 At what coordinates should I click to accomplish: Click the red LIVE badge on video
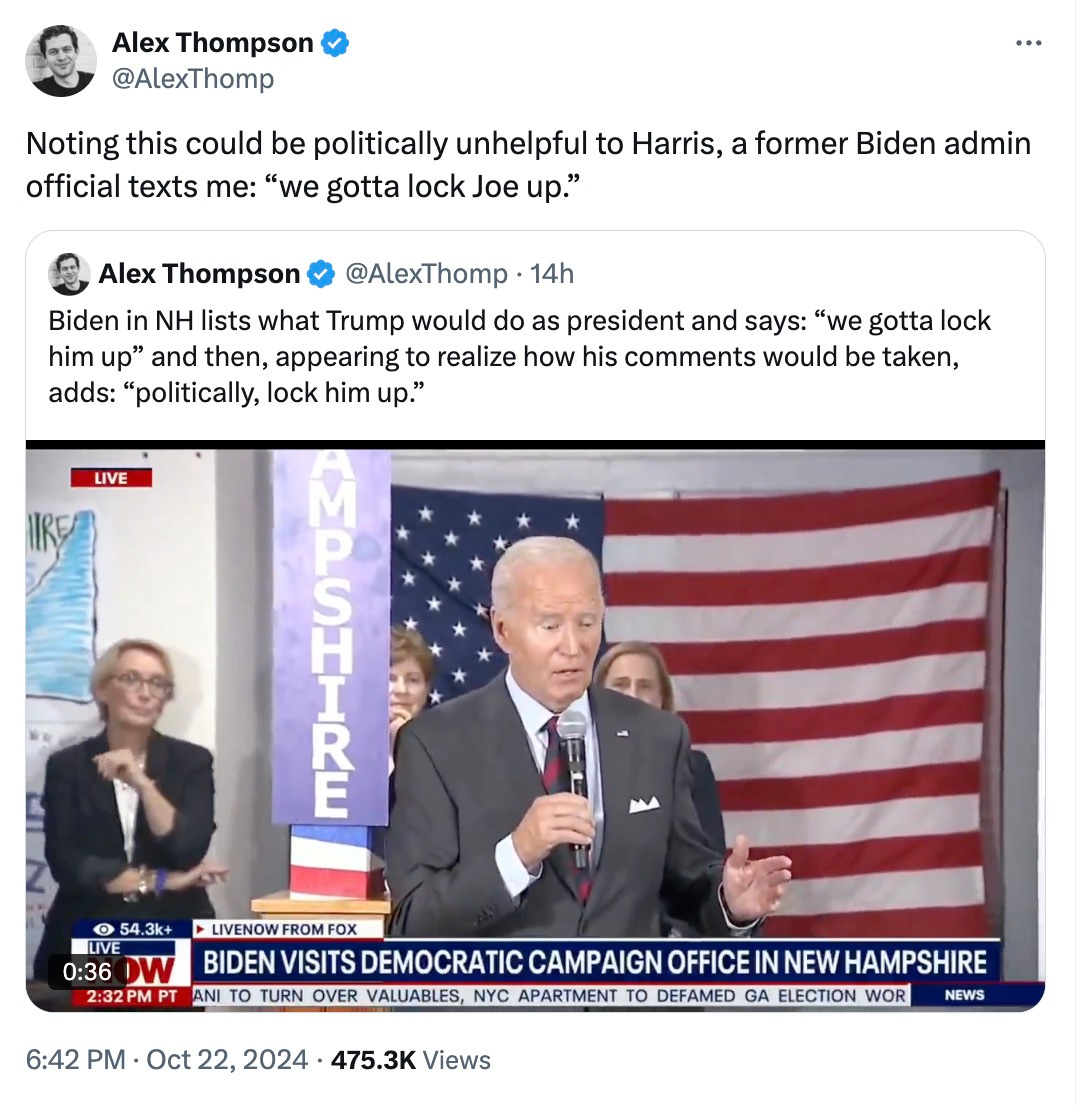click(x=111, y=478)
